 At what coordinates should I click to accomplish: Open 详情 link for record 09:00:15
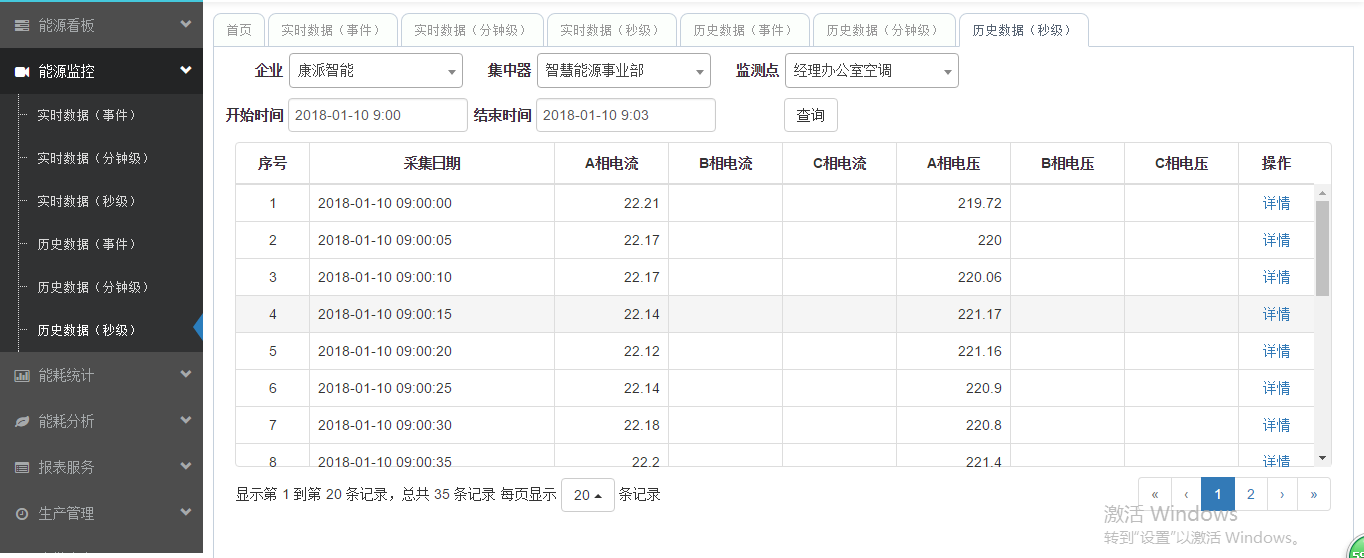[1276, 314]
